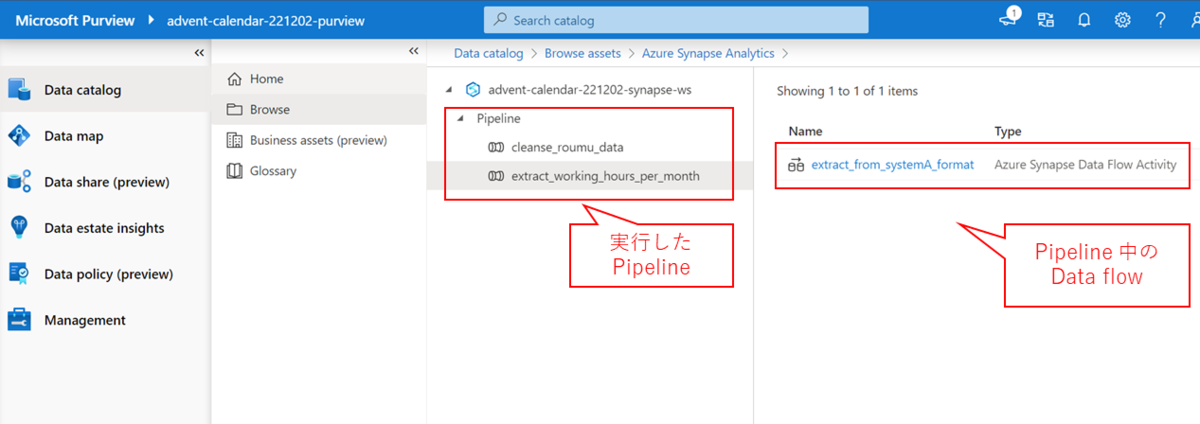The width and height of the screenshot is (1200, 424).
Task: Click the Data catalog breadcrumb
Action: pyautogui.click(x=488, y=53)
